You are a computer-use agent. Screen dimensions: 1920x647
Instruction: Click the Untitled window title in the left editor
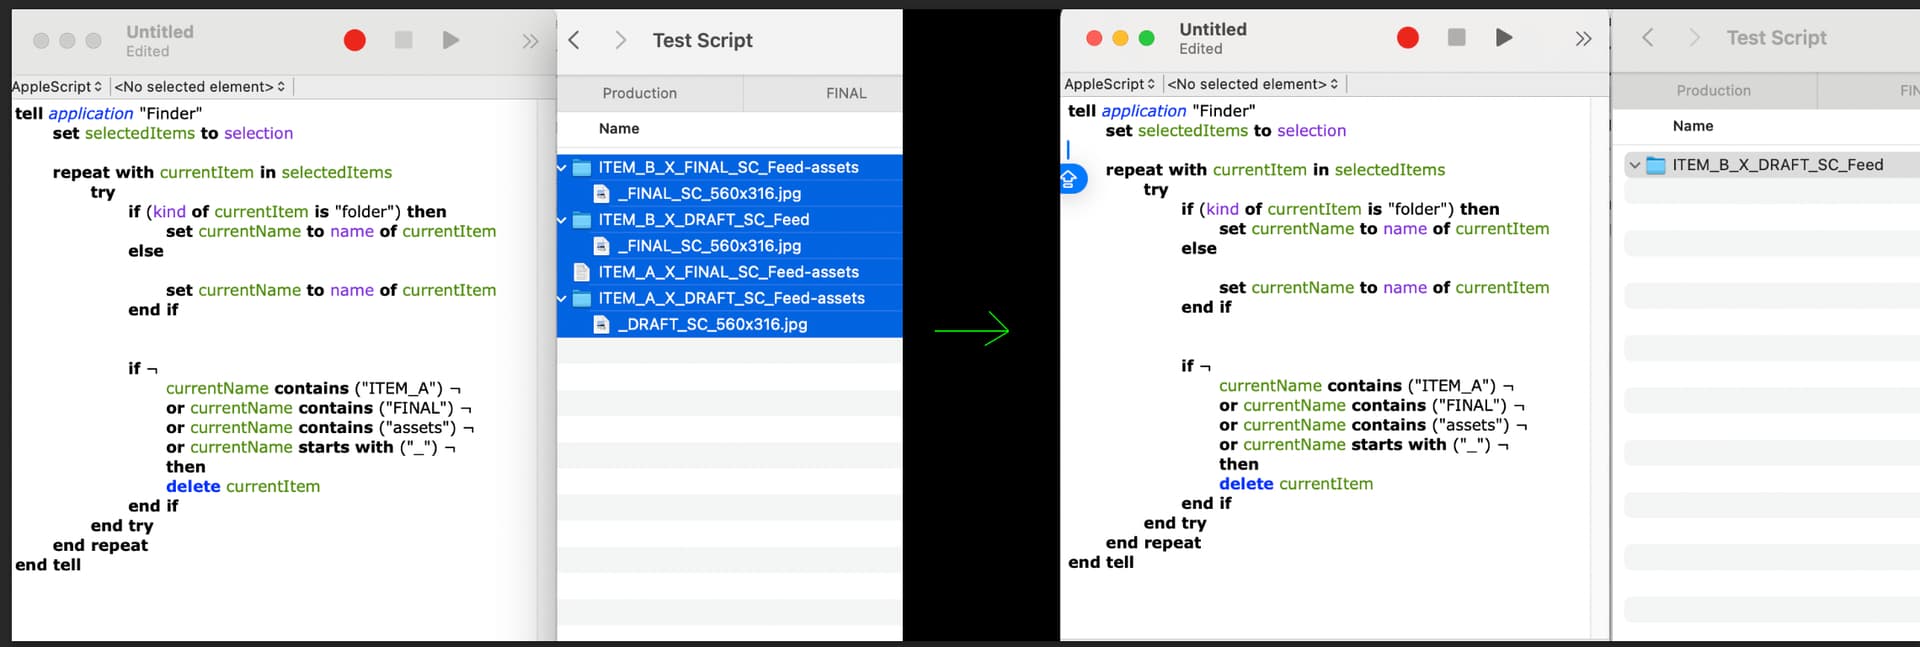[160, 32]
